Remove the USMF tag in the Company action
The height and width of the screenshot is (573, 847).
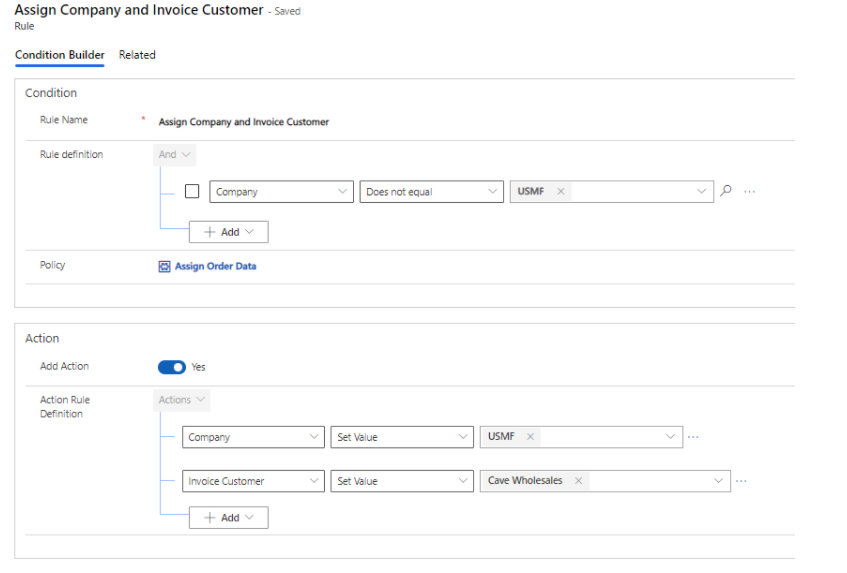click(x=530, y=436)
